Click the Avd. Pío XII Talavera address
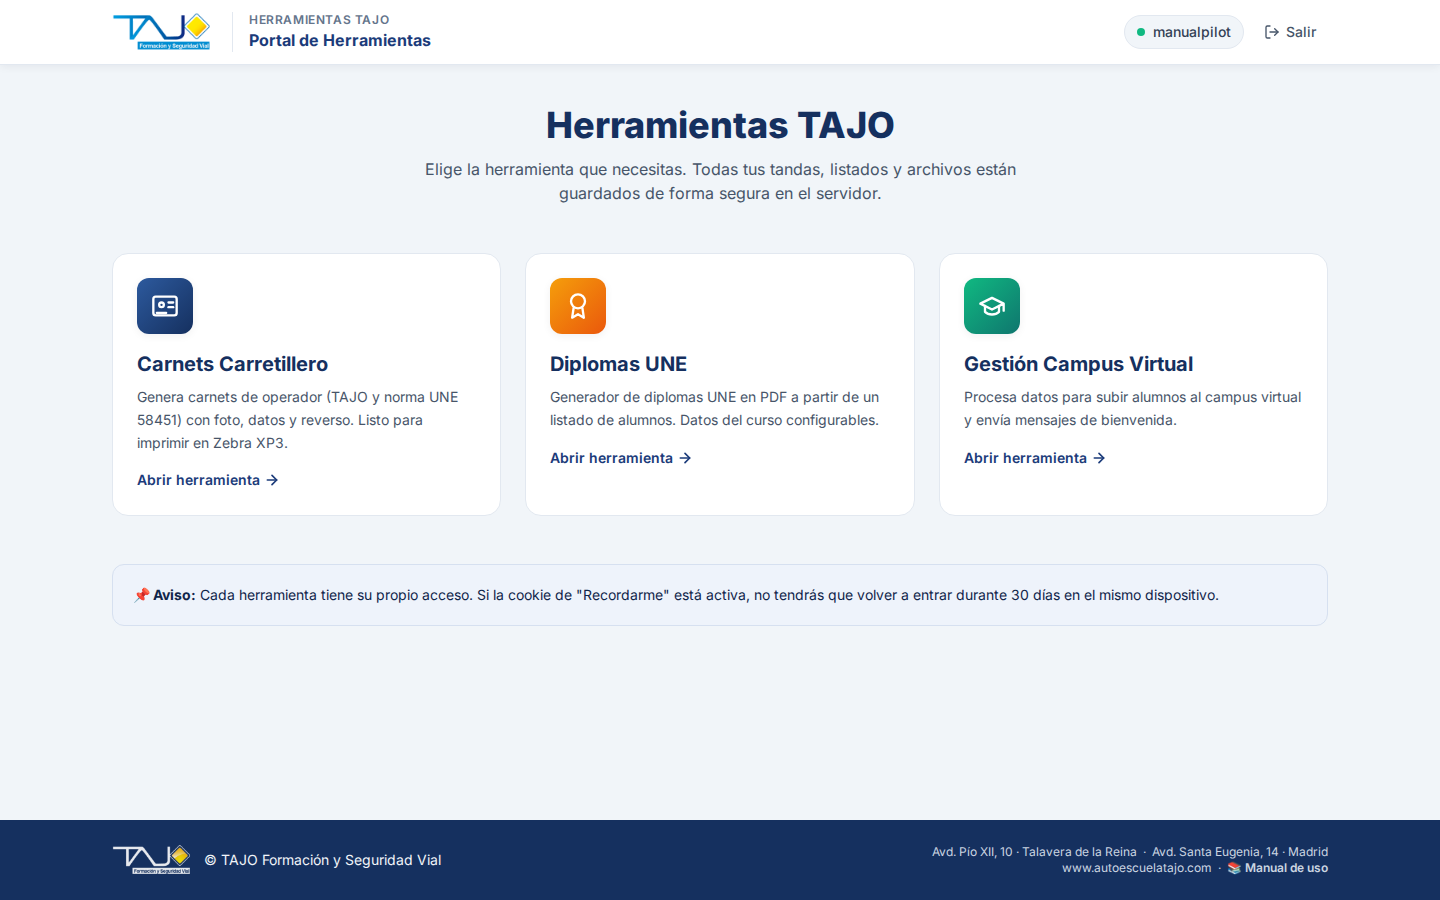This screenshot has width=1440, height=900. point(1034,852)
